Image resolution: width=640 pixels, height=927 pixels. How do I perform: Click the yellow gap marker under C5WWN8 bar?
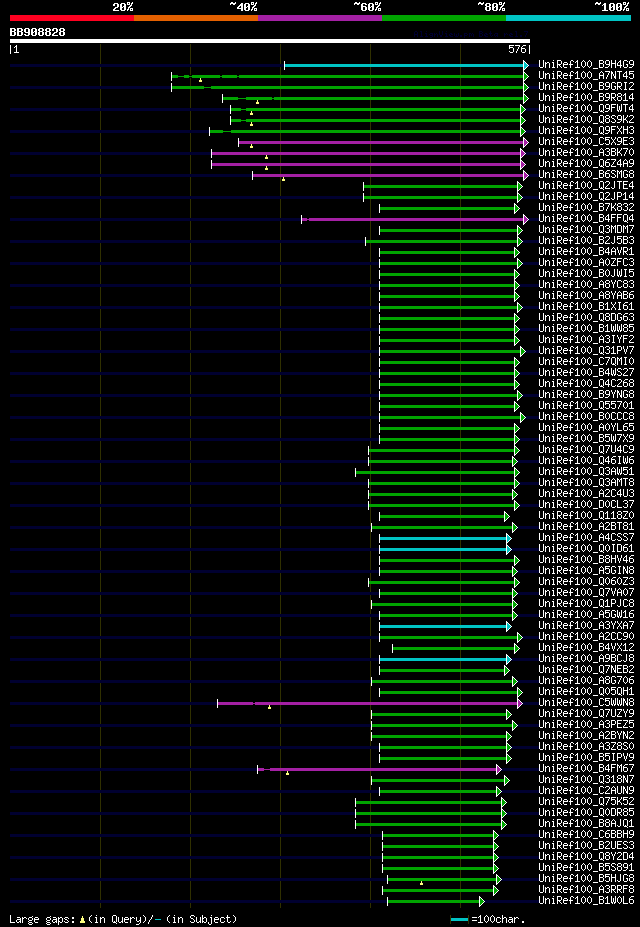coord(269,706)
